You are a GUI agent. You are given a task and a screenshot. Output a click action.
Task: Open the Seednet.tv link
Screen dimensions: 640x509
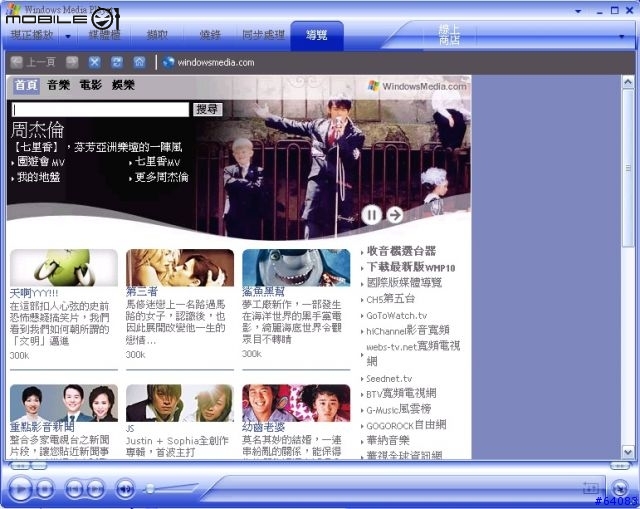[x=389, y=378]
